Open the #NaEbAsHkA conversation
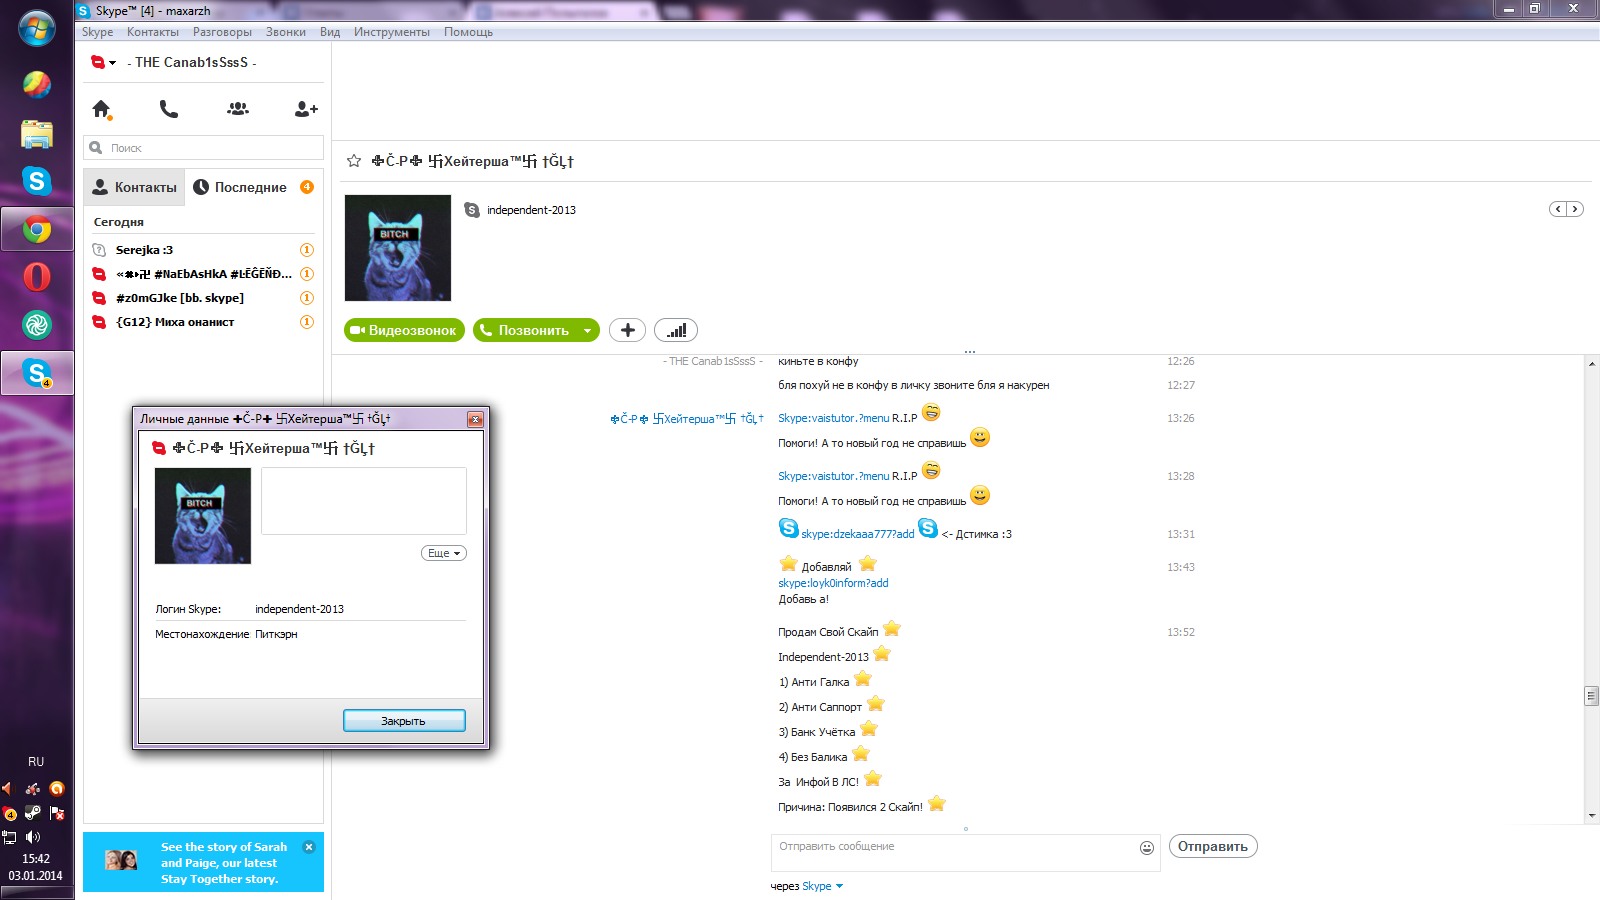This screenshot has height=900, width=1600. point(204,274)
